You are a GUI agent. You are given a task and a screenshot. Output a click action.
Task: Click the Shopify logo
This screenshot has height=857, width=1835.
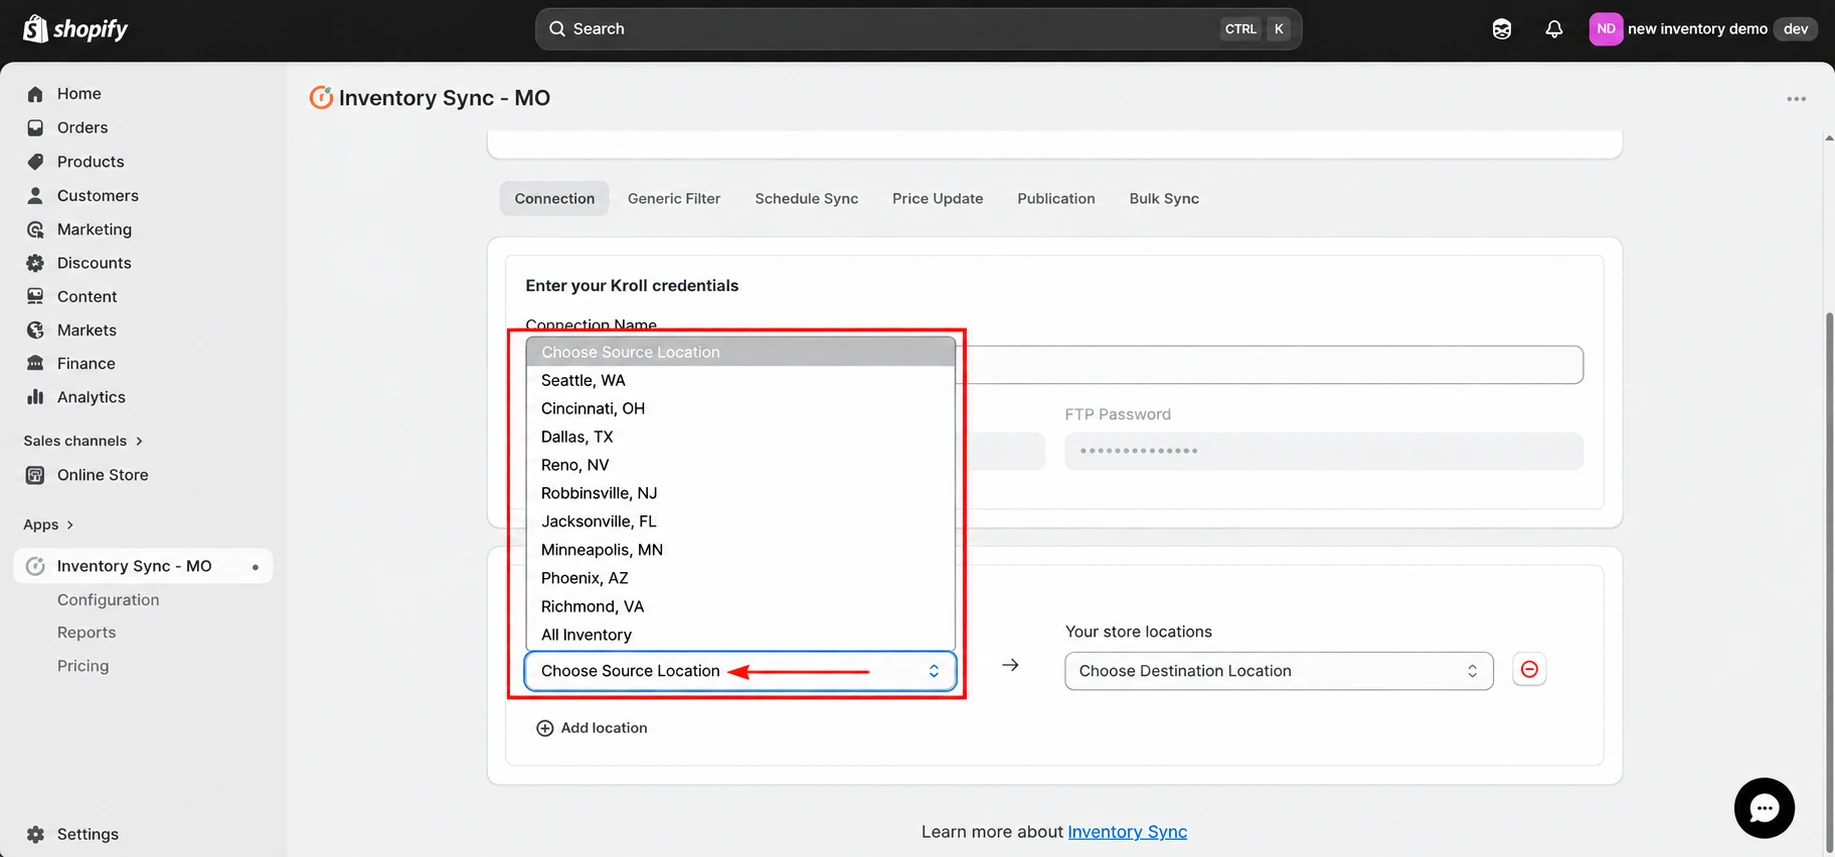coord(75,29)
